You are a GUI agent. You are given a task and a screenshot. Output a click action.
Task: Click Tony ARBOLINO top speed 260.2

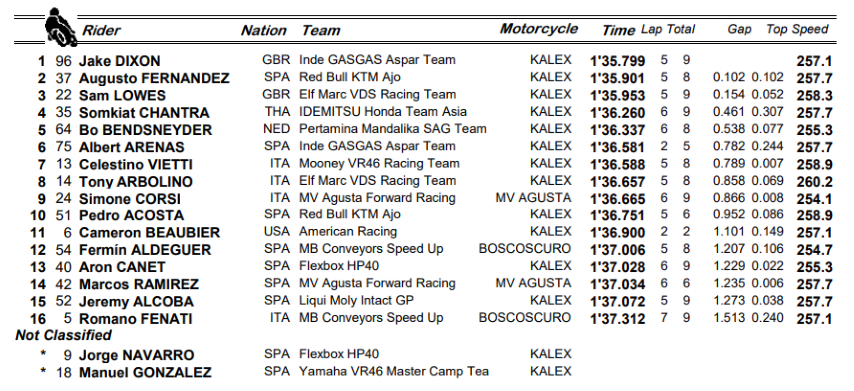point(814,182)
